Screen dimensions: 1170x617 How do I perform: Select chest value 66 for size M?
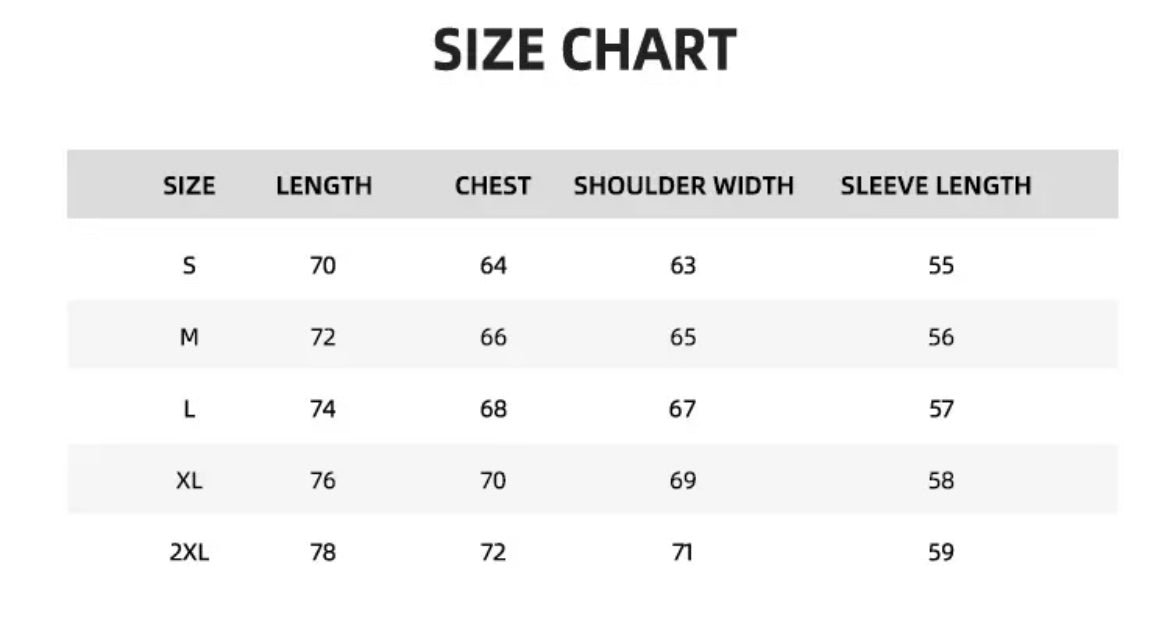[493, 338]
